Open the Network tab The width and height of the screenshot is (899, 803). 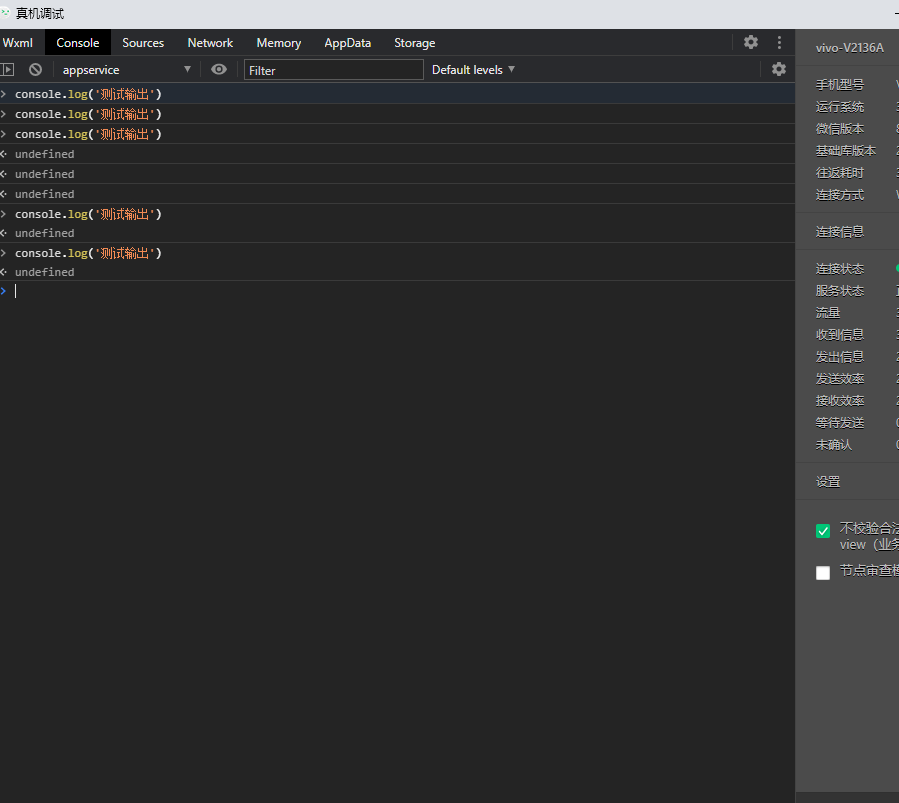coord(210,43)
